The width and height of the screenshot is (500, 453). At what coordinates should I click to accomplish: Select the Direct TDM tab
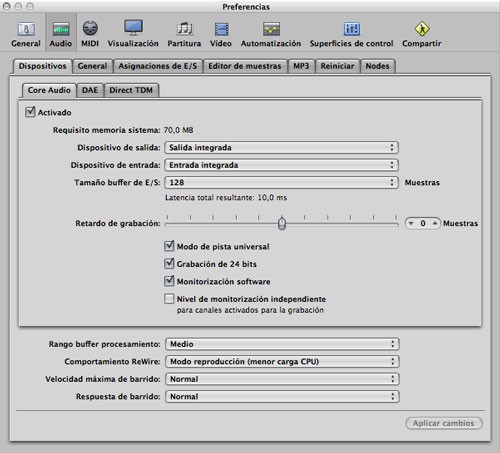[x=131, y=90]
